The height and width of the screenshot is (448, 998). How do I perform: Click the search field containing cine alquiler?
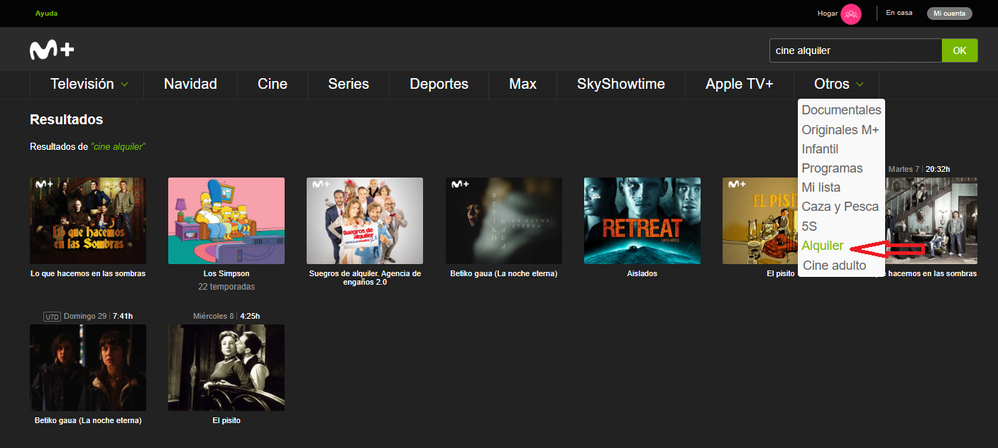[854, 50]
